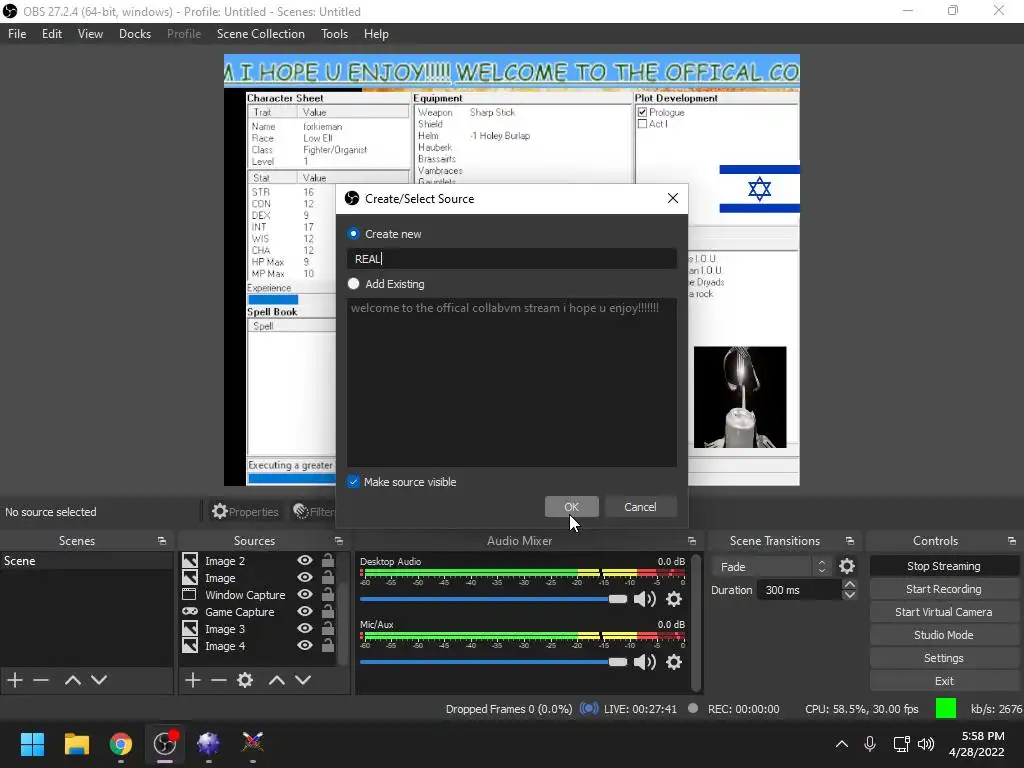Hide the Image 3 source

point(304,628)
